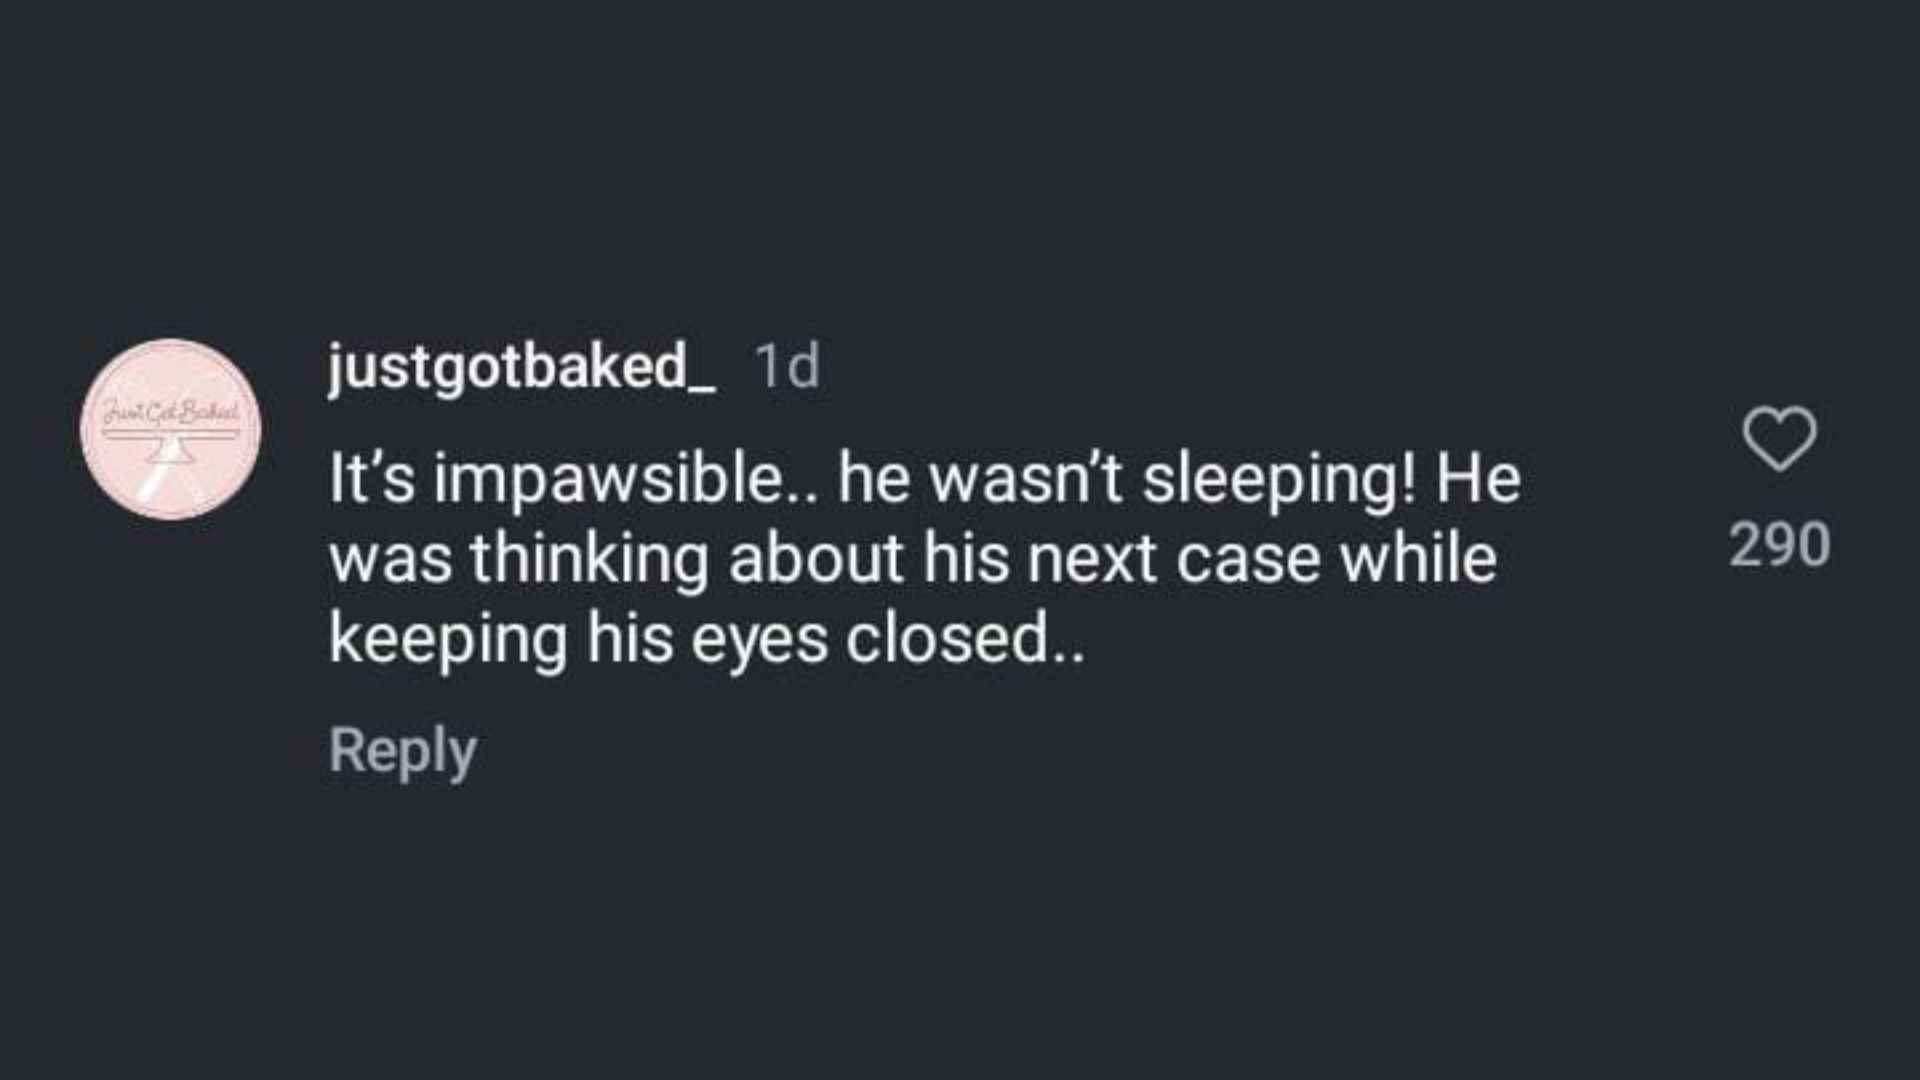Reply to the justgotbaked_ comment
Screen dimensions: 1920x1080
point(402,751)
